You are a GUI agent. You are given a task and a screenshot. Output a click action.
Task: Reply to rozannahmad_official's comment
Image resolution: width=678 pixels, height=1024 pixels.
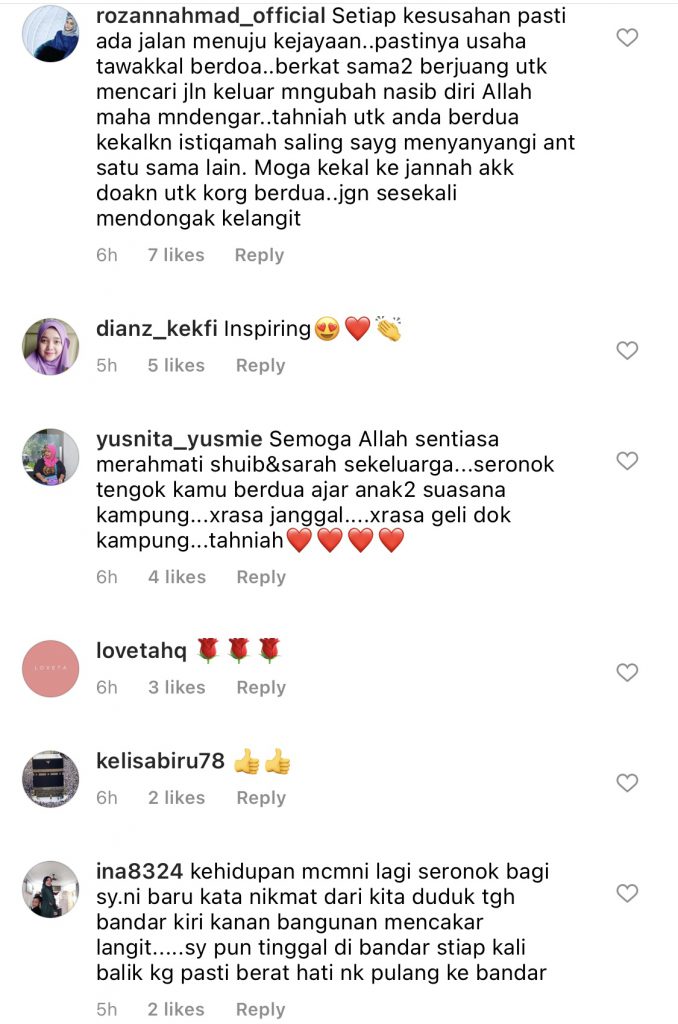259,255
